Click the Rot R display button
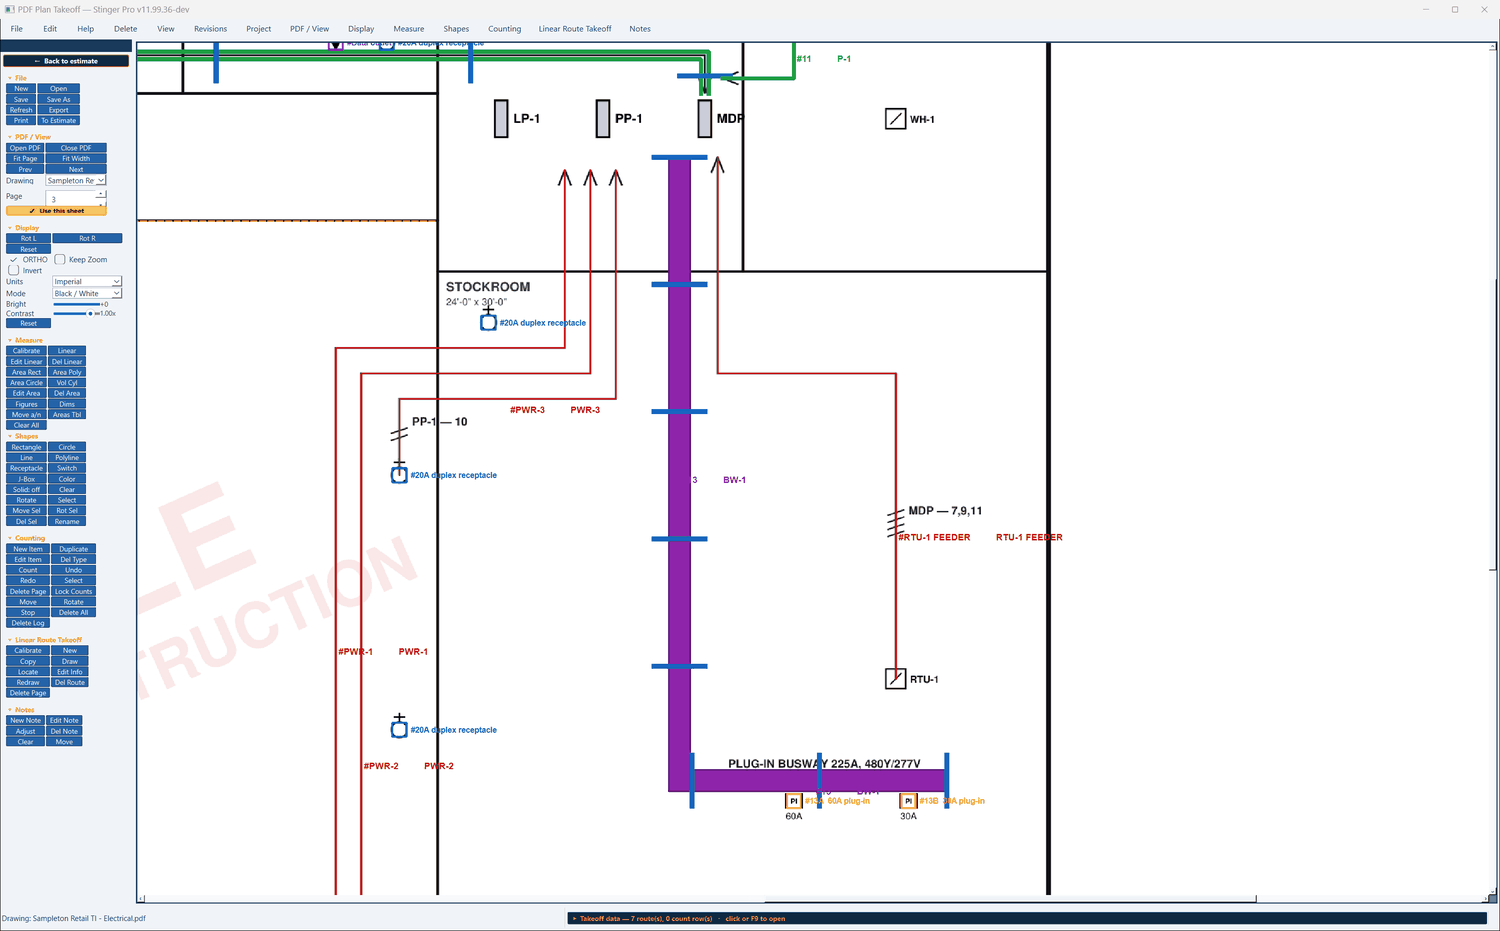This screenshot has width=1500, height=931. 87,239
